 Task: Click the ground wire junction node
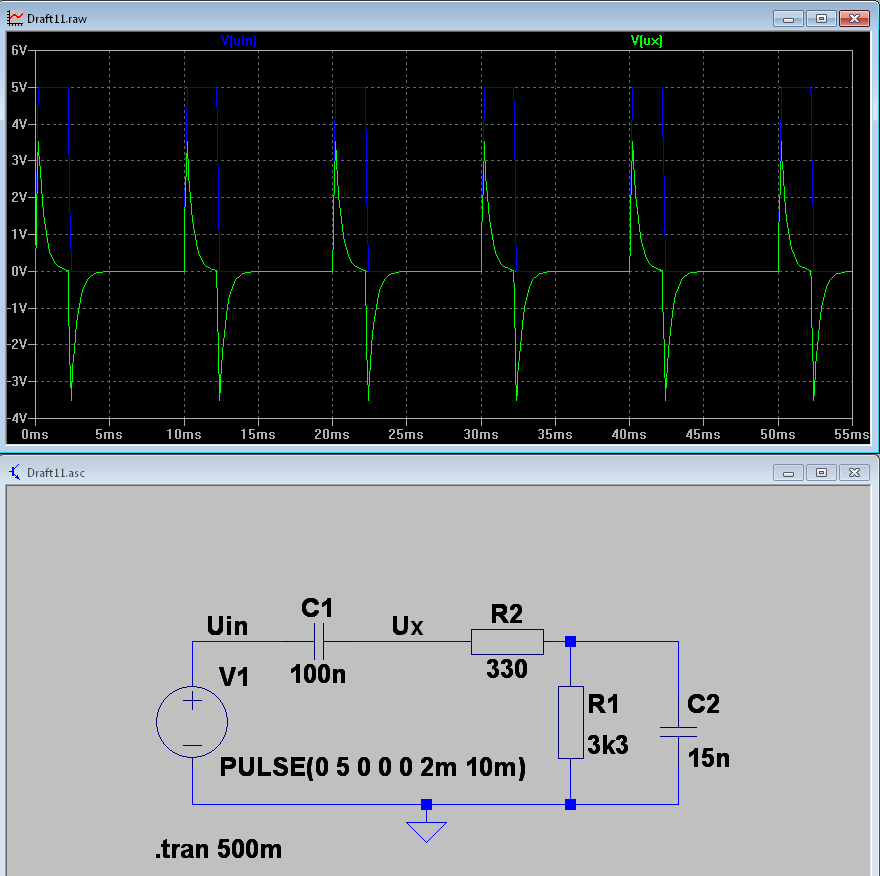coord(427,805)
